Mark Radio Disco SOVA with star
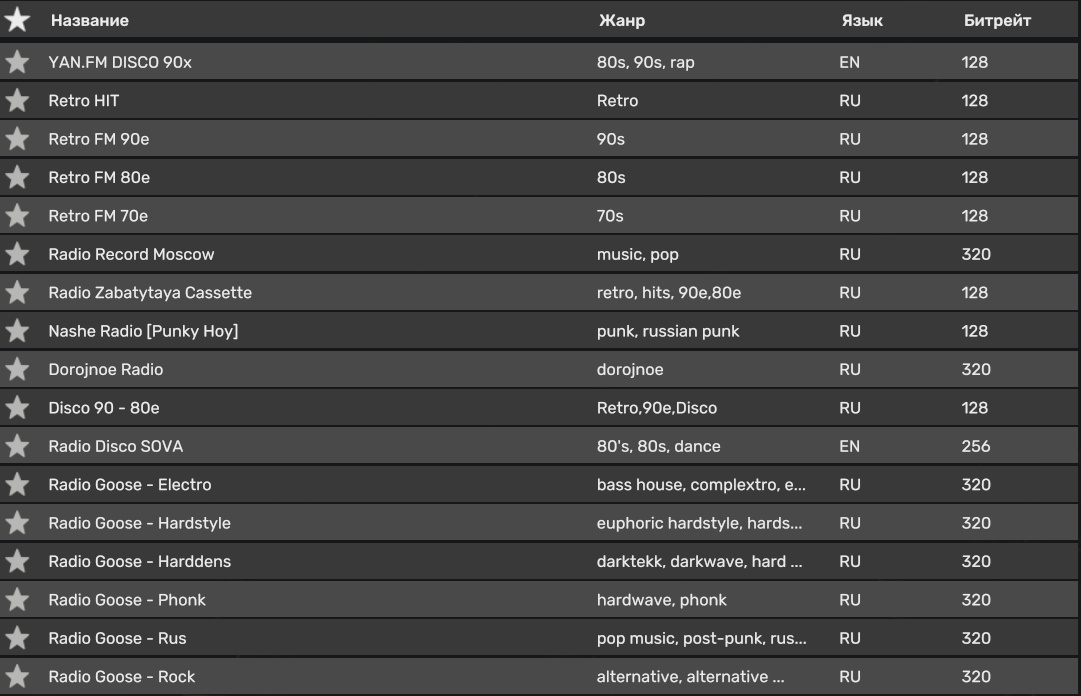This screenshot has height=696, width=1081. coord(17,446)
